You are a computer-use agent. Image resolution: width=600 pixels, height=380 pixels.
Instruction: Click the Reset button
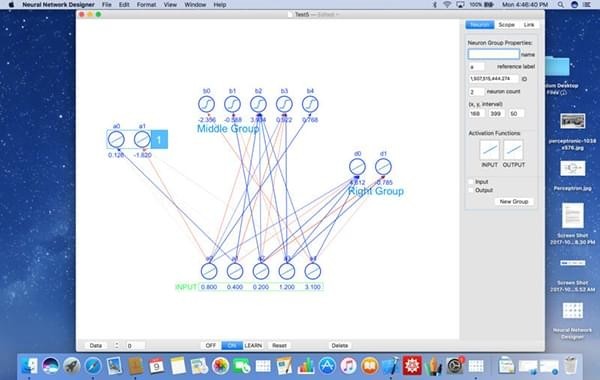[x=279, y=346]
